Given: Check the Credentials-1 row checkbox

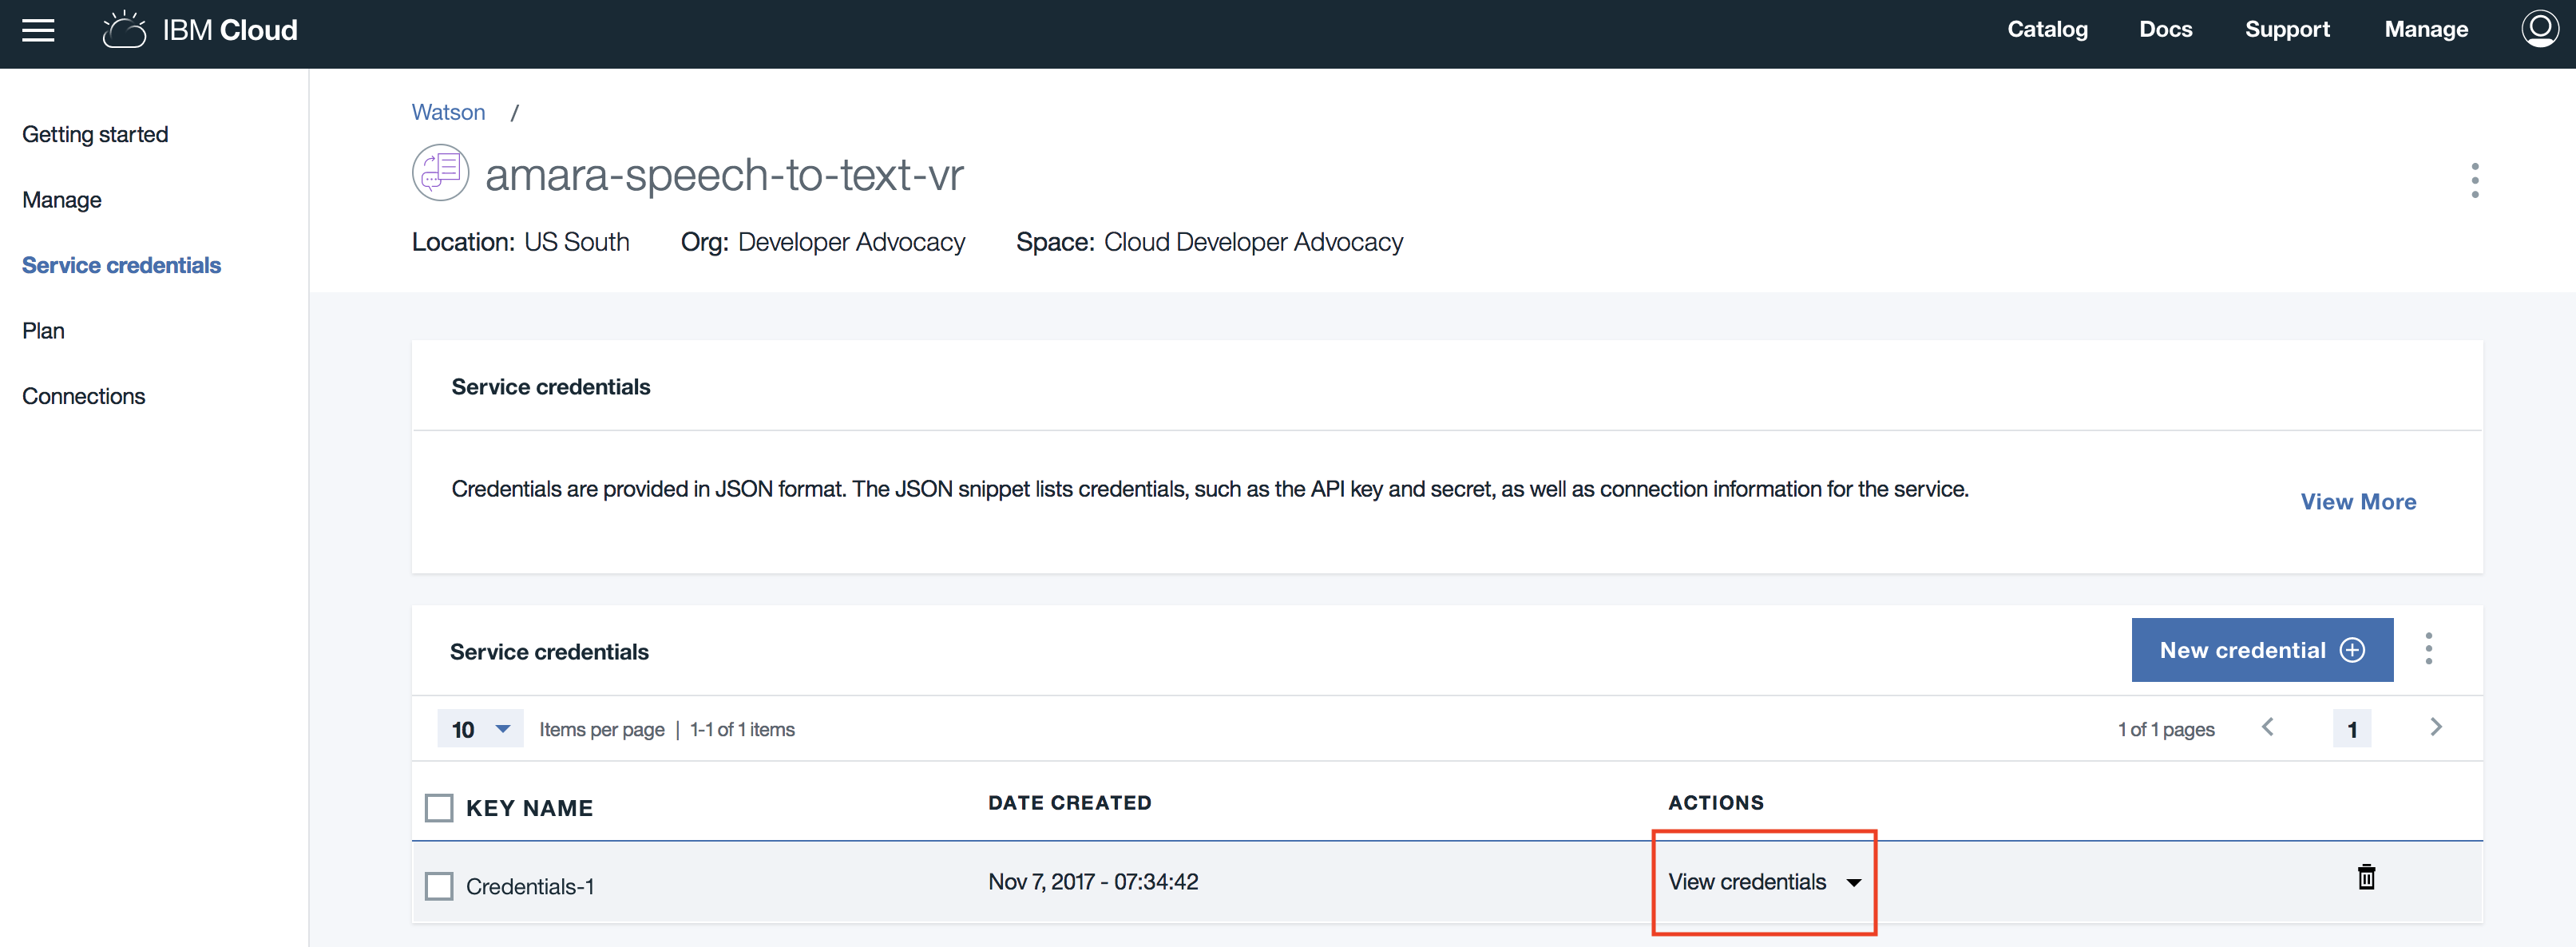Looking at the screenshot, I should 439,886.
